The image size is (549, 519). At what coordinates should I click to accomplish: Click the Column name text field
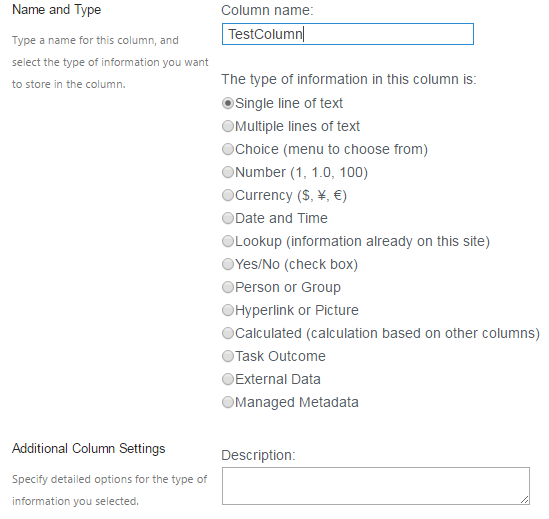point(348,34)
